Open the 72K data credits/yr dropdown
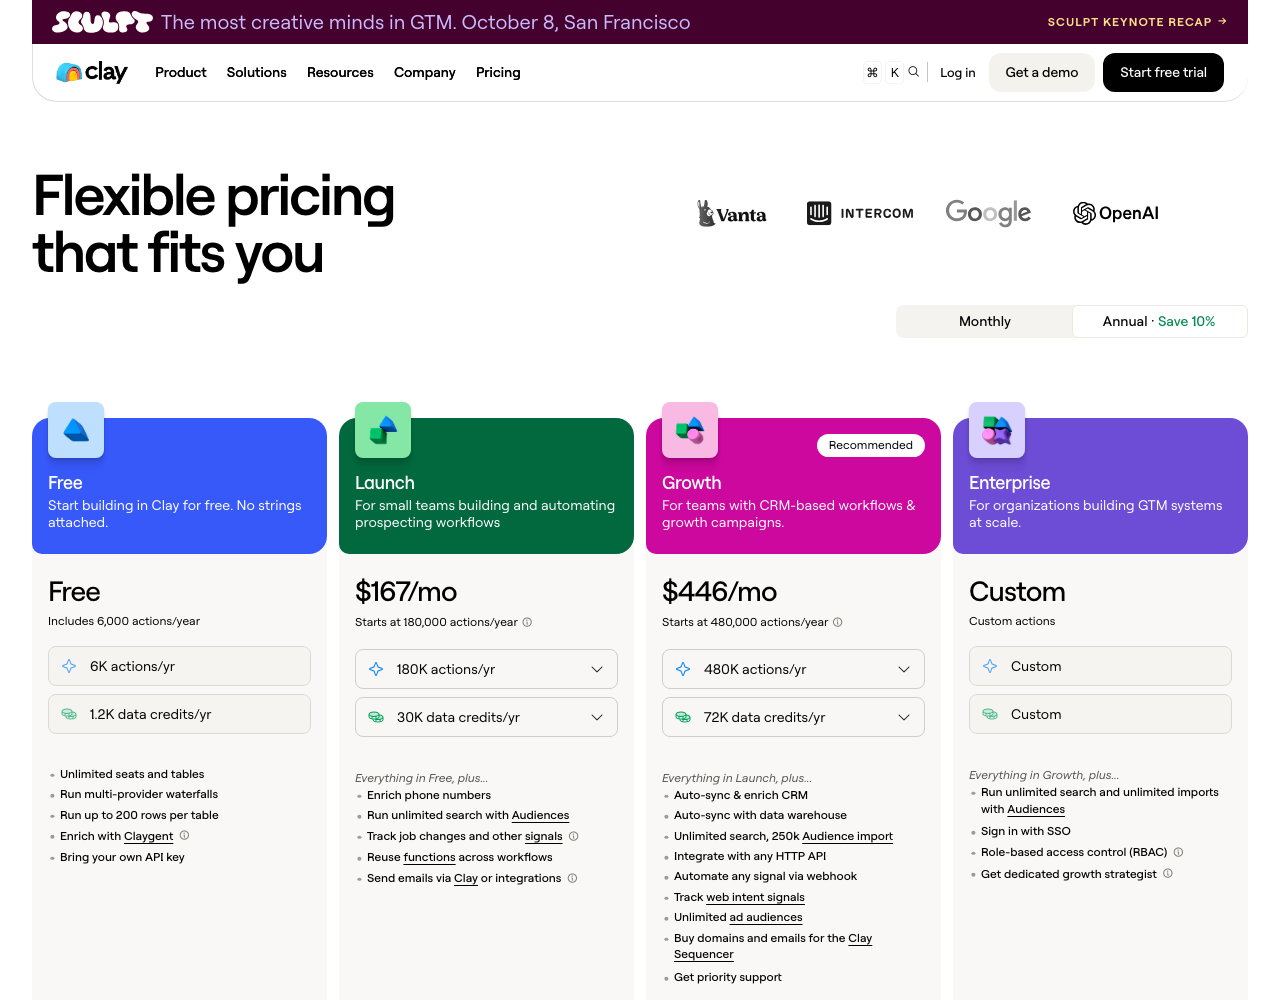This screenshot has height=1000, width=1280. click(x=793, y=717)
